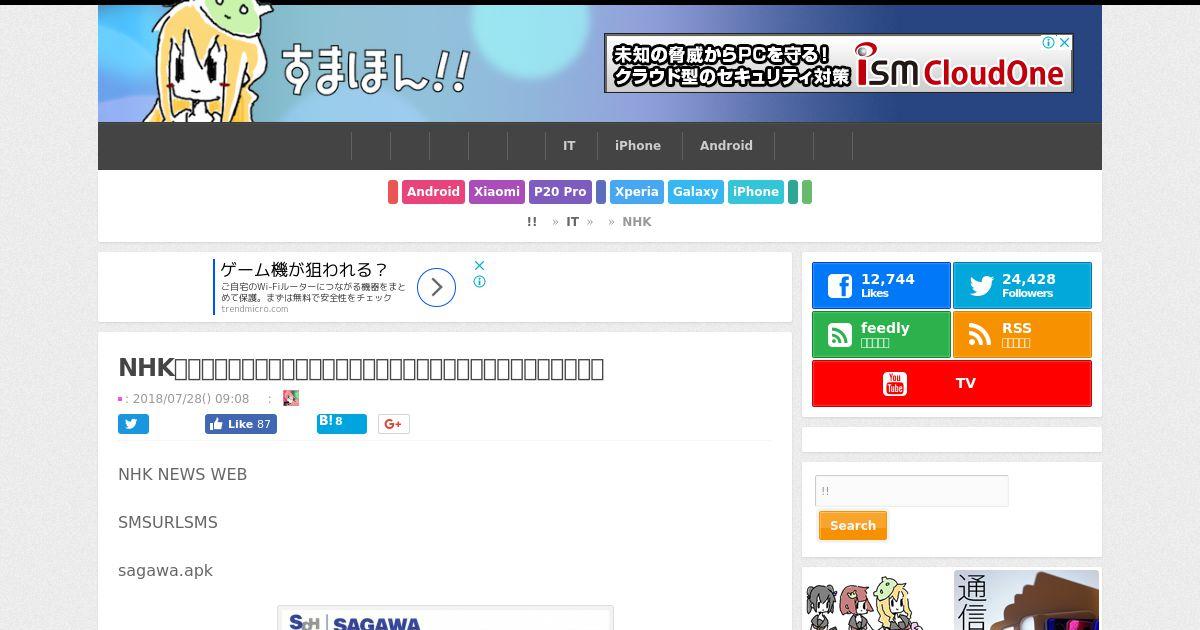Close the trendmicro ad

point(480,265)
